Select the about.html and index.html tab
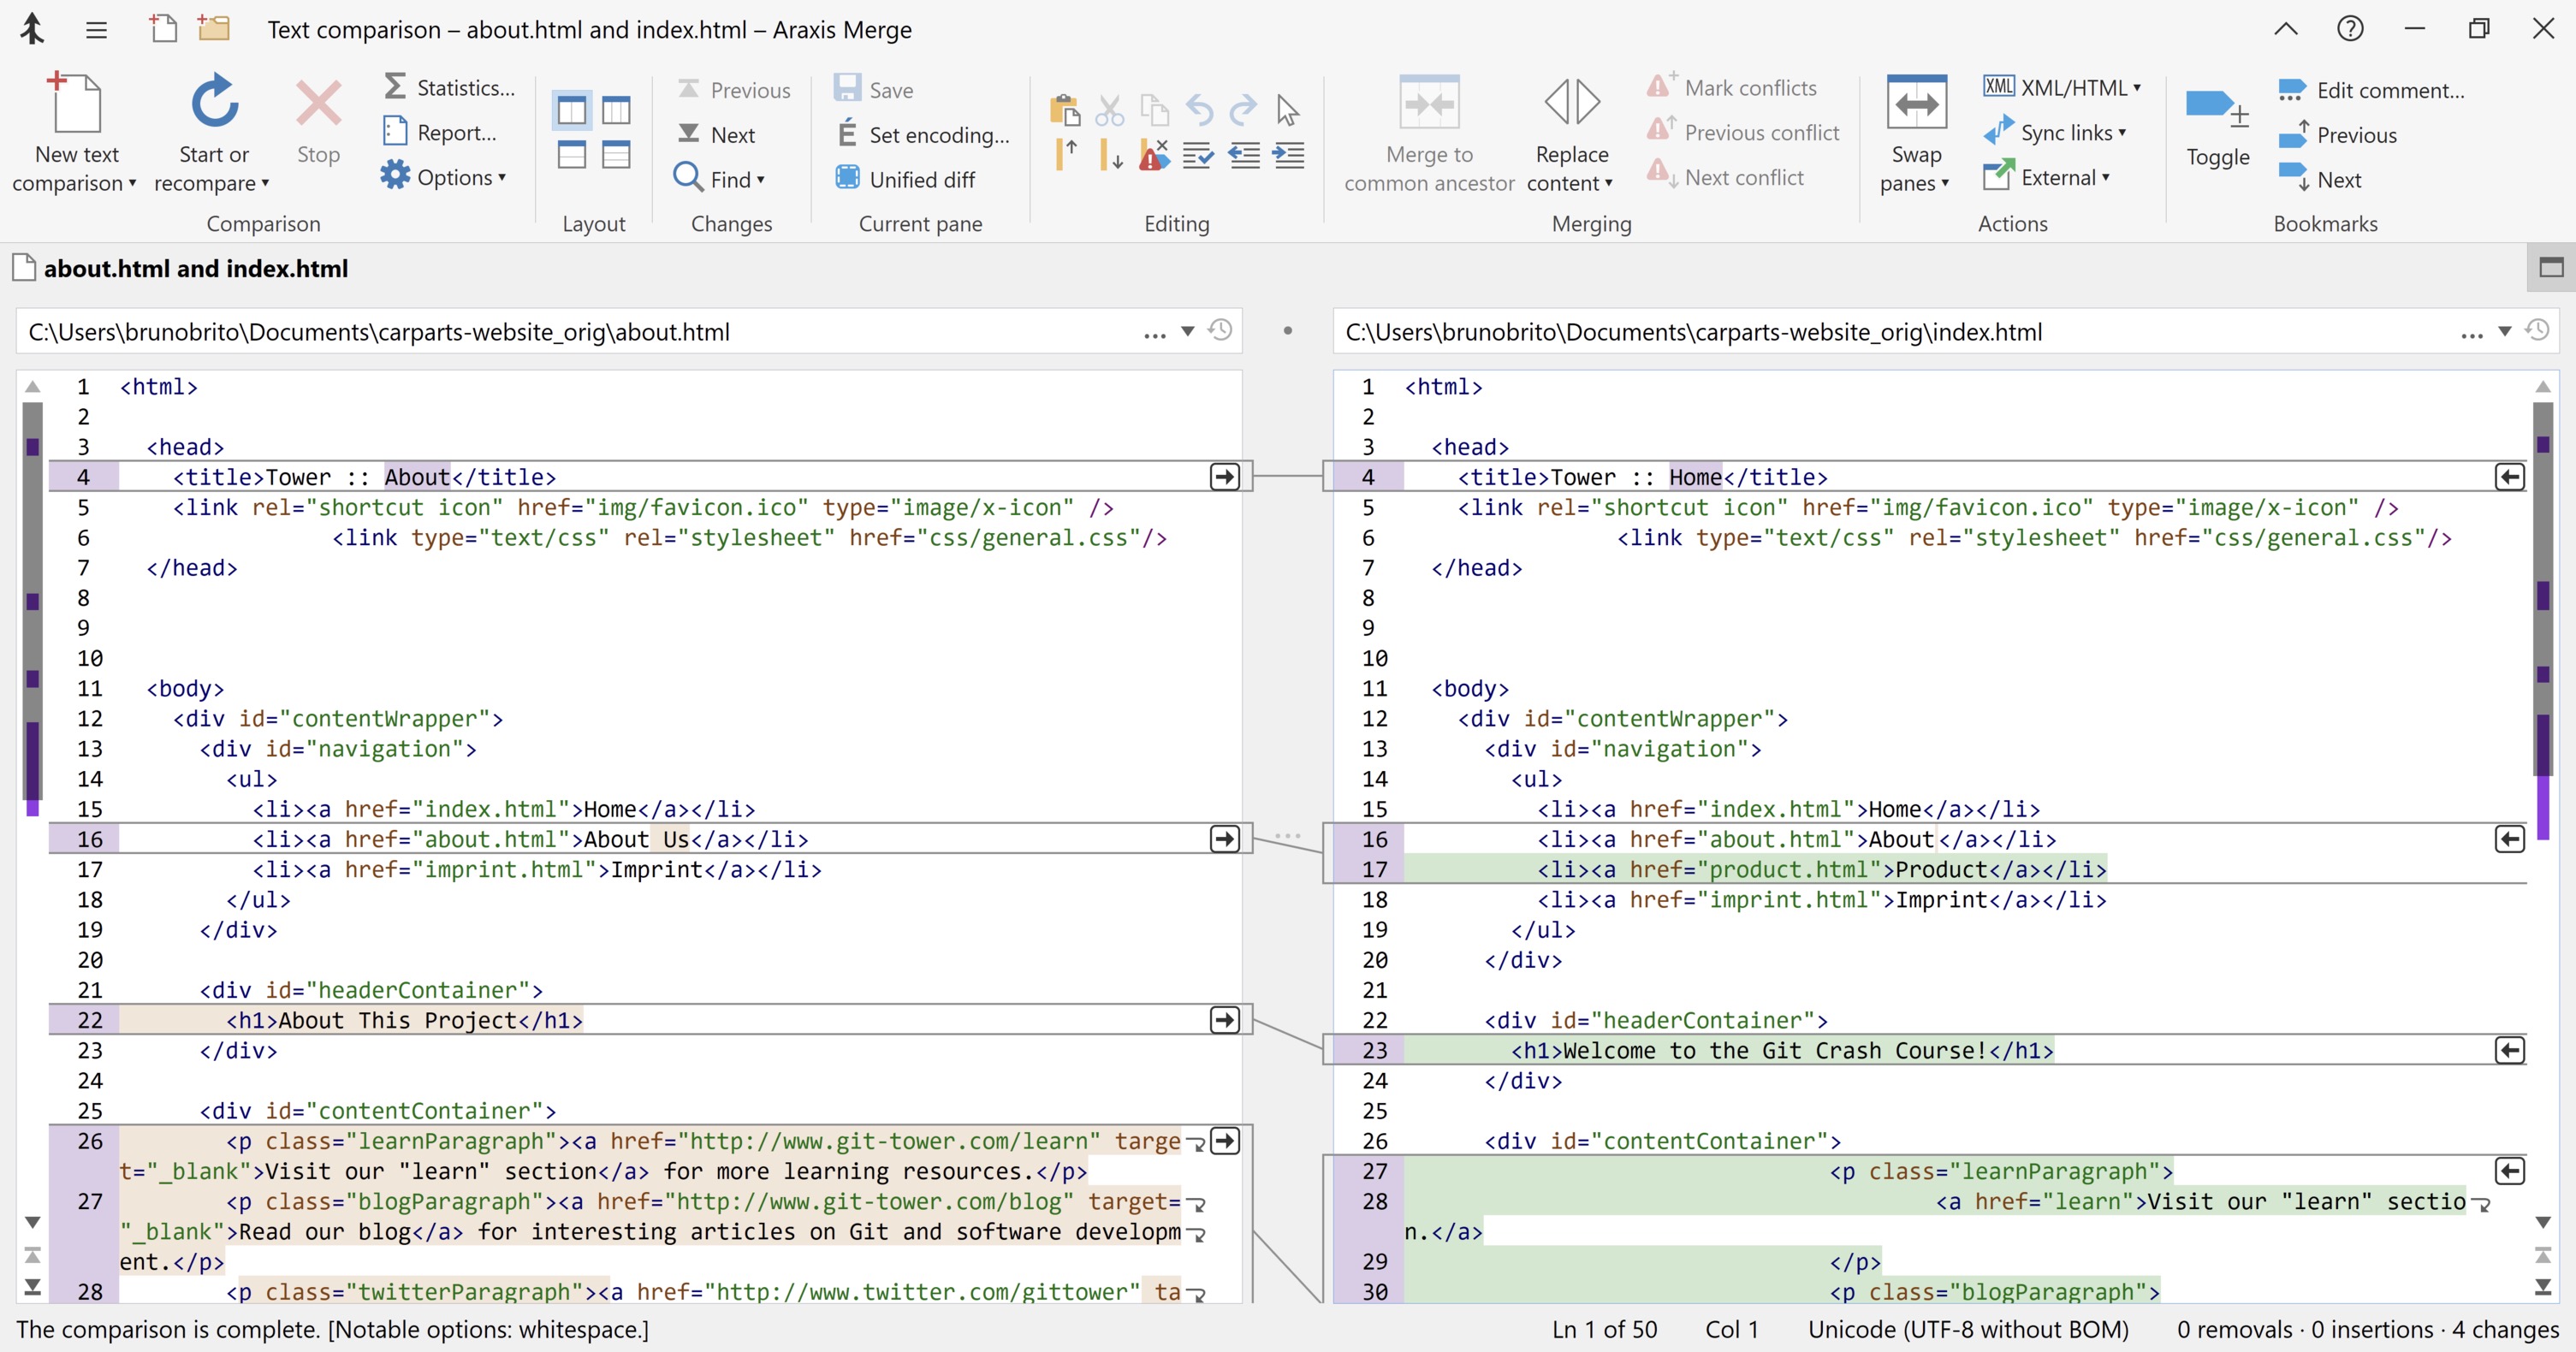Viewport: 2576px width, 1352px height. (x=180, y=268)
